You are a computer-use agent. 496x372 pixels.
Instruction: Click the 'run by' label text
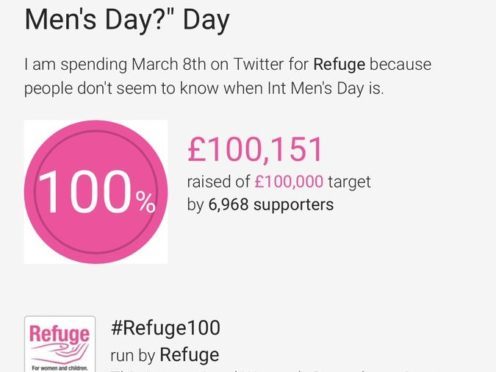pyautogui.click(x=133, y=355)
